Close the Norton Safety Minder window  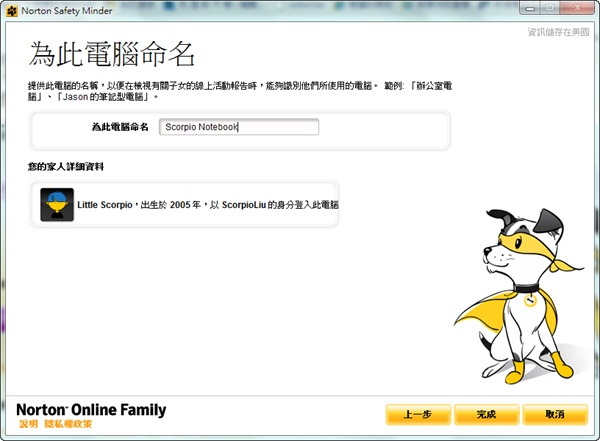(577, 8)
